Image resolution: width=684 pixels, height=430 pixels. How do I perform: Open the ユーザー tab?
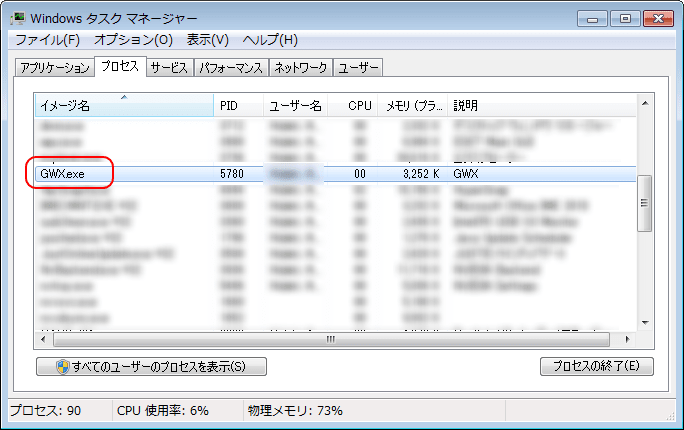[x=358, y=68]
